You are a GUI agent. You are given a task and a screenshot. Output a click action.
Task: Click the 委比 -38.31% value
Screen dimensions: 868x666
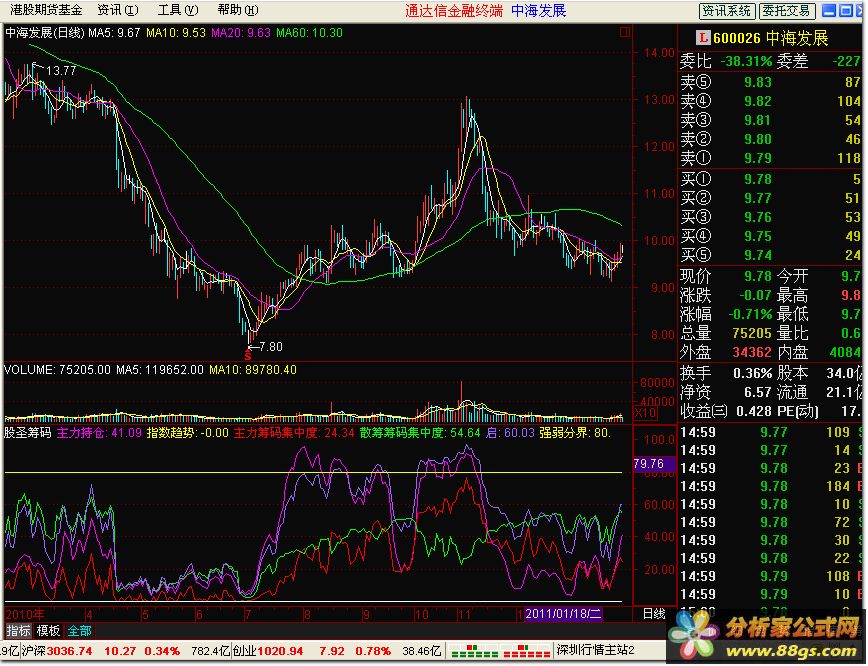[746, 61]
